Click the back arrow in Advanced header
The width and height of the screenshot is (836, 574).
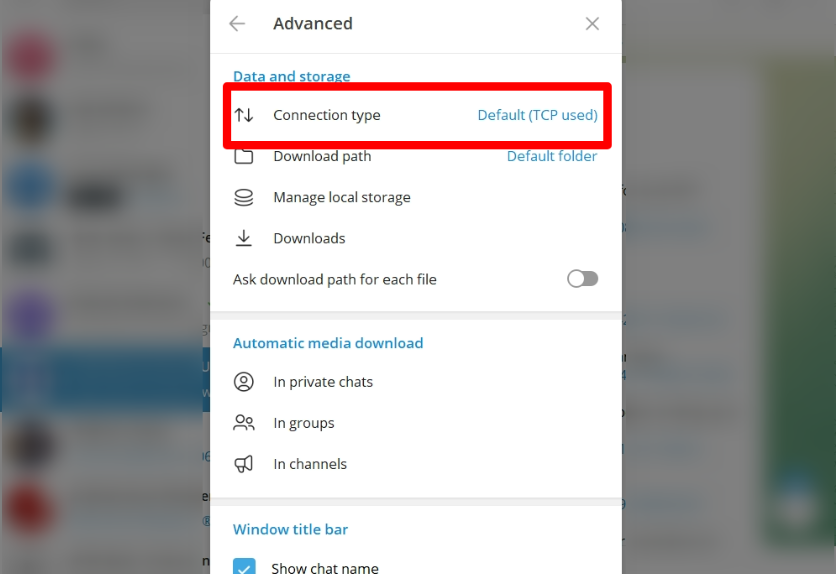coord(237,24)
